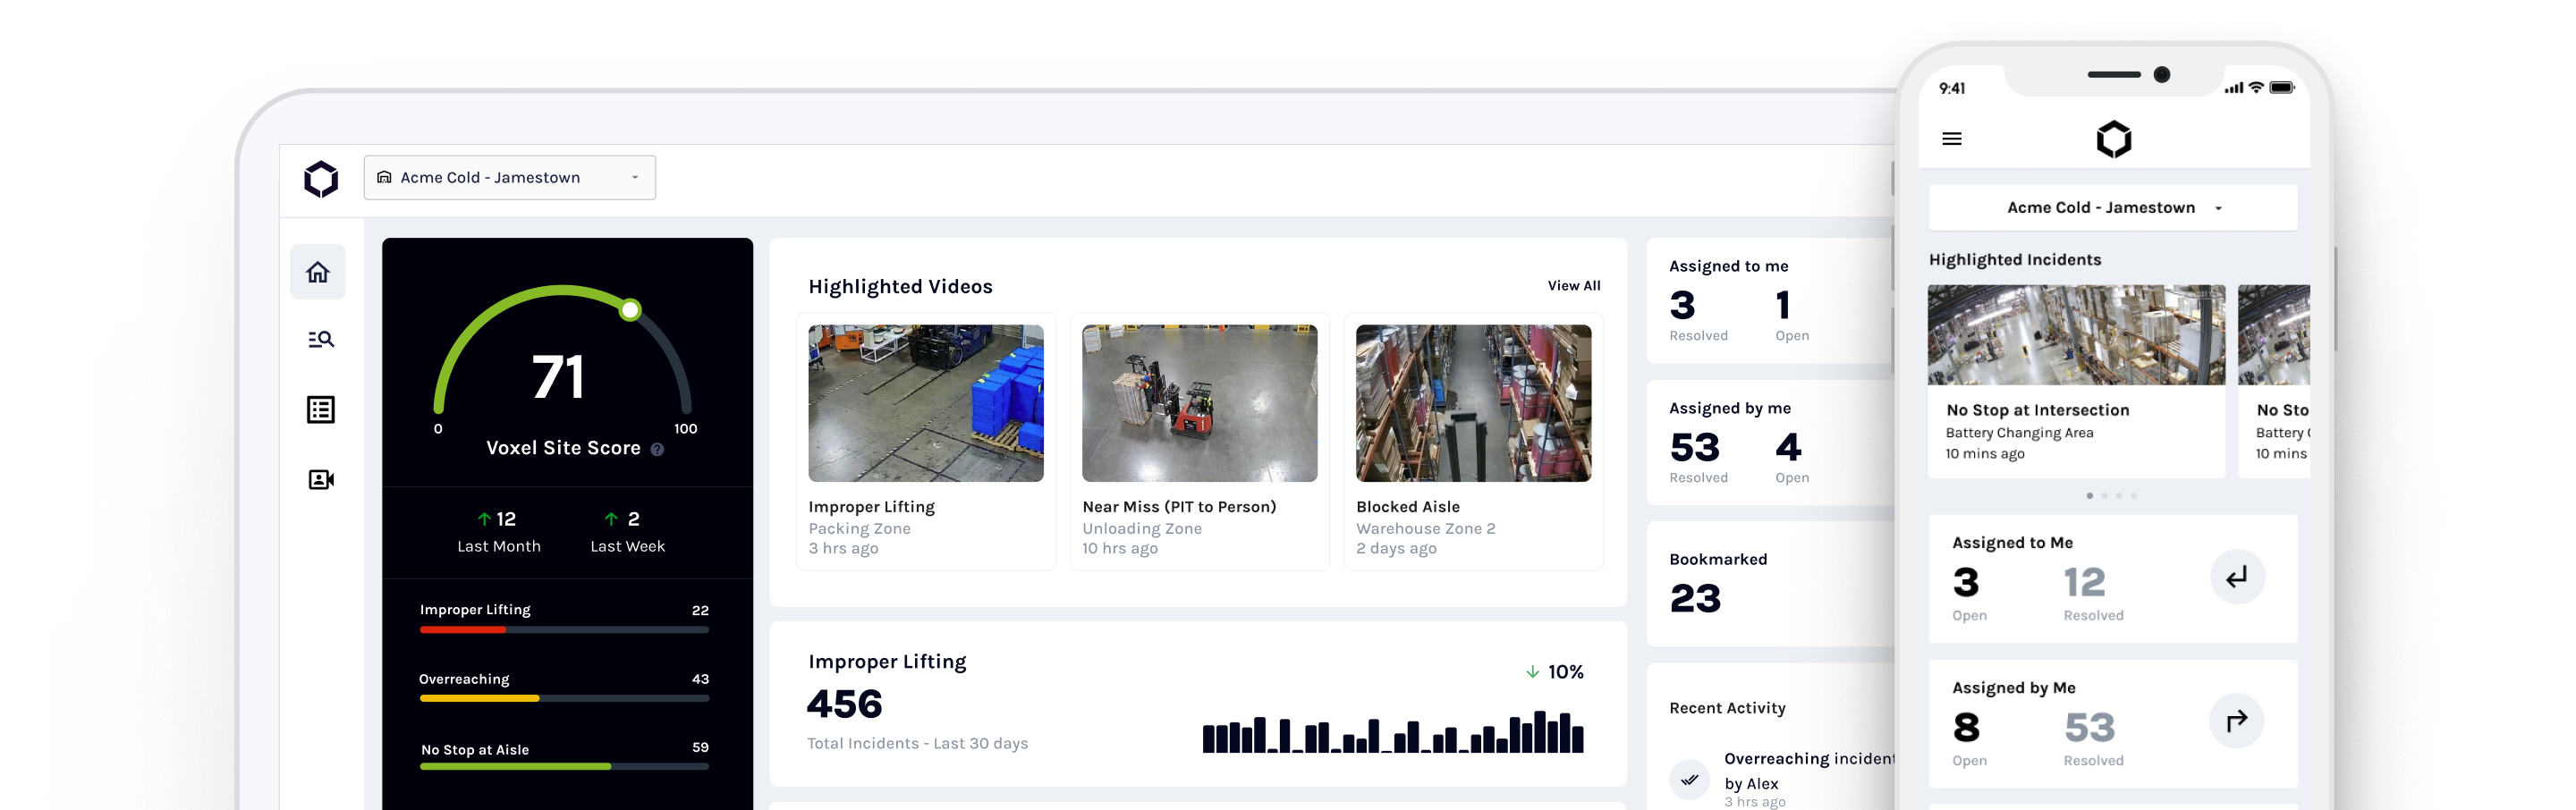Open the Acme Cold - Jamestown selector on phone
This screenshot has height=810, width=2576.
click(2112, 208)
